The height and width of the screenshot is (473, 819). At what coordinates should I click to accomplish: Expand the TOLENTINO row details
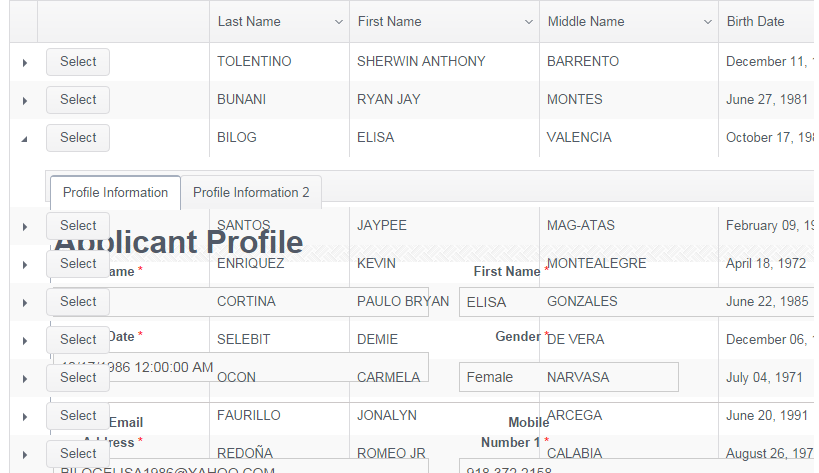(x=24, y=62)
